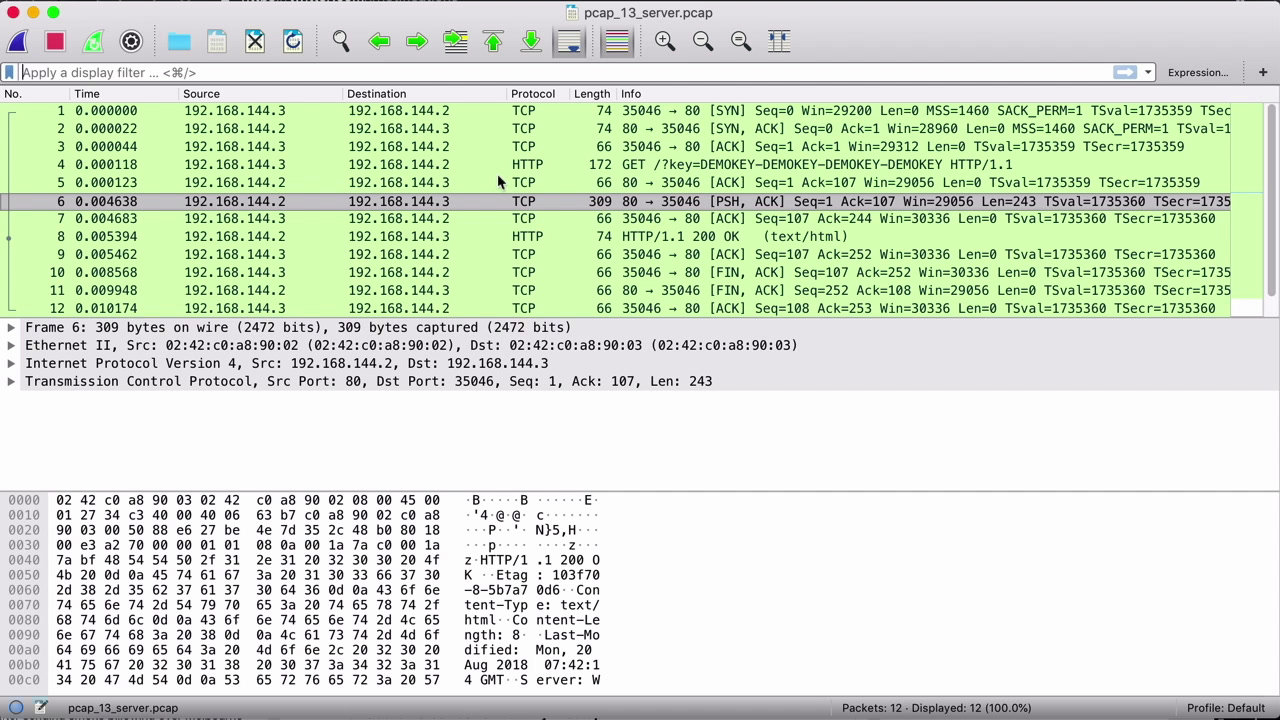Select packet 7 at time 0.004683

tap(616, 219)
